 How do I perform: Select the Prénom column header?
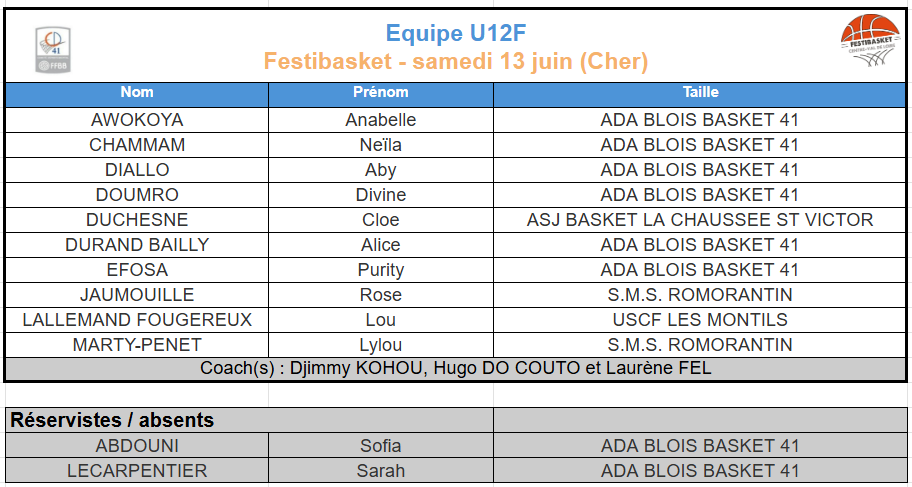[381, 95]
